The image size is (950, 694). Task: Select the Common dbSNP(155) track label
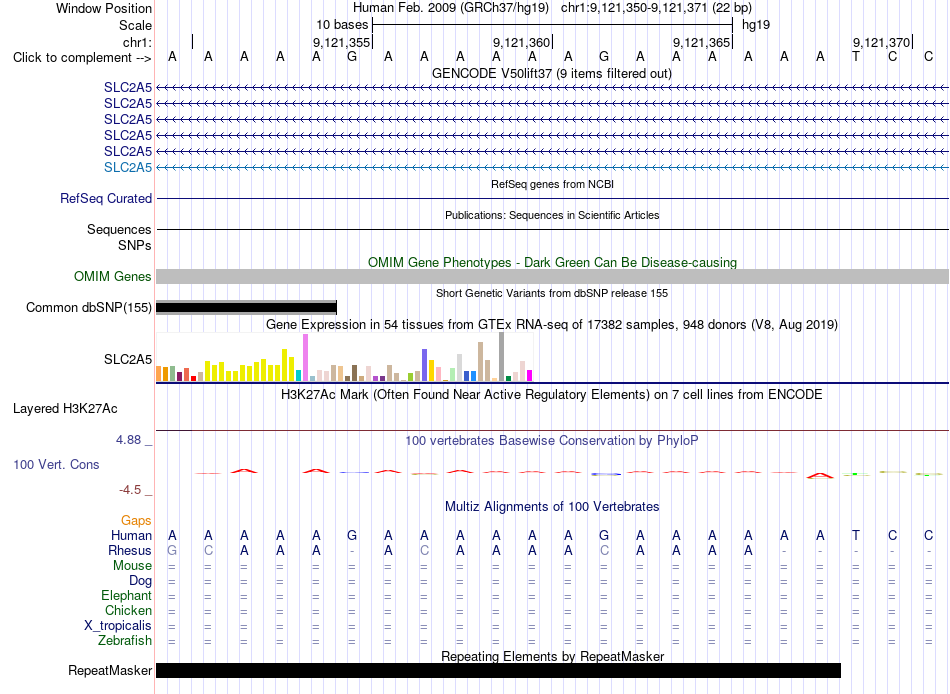click(89, 307)
